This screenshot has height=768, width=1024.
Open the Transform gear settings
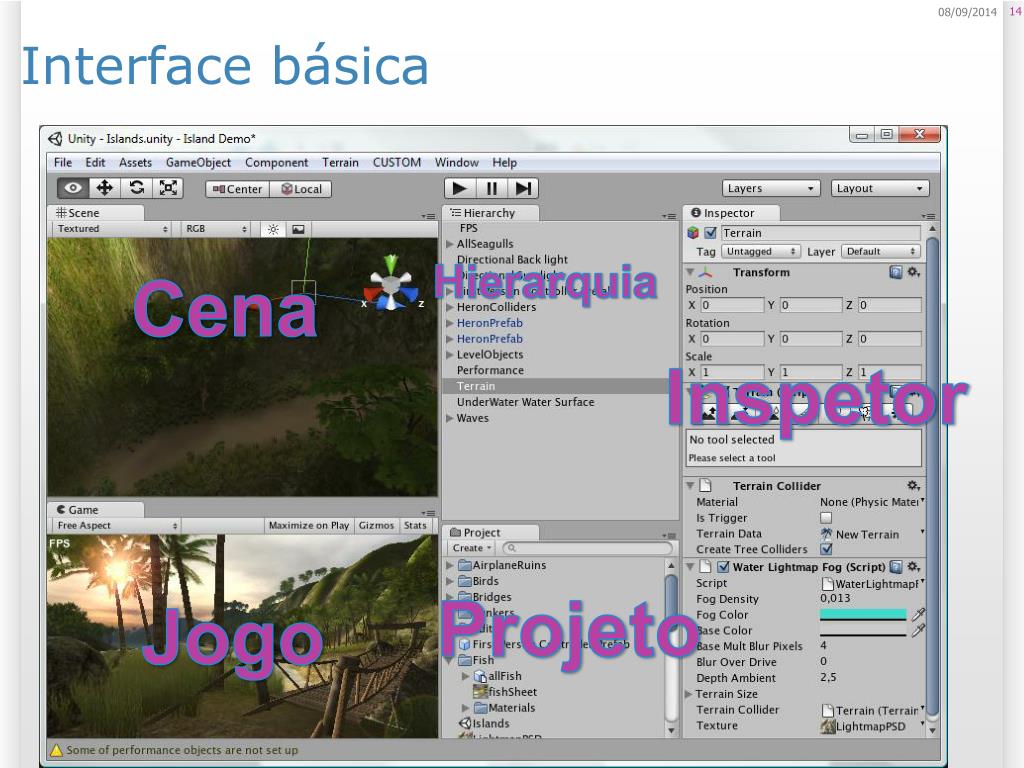pyautogui.click(x=914, y=272)
